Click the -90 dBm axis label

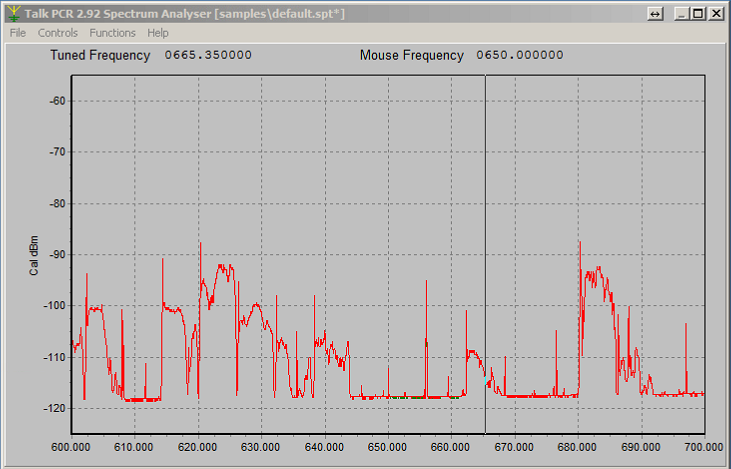coord(57,255)
